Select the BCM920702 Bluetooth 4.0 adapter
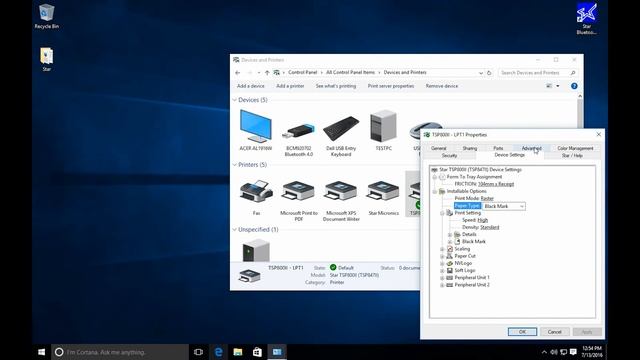 coord(299,137)
